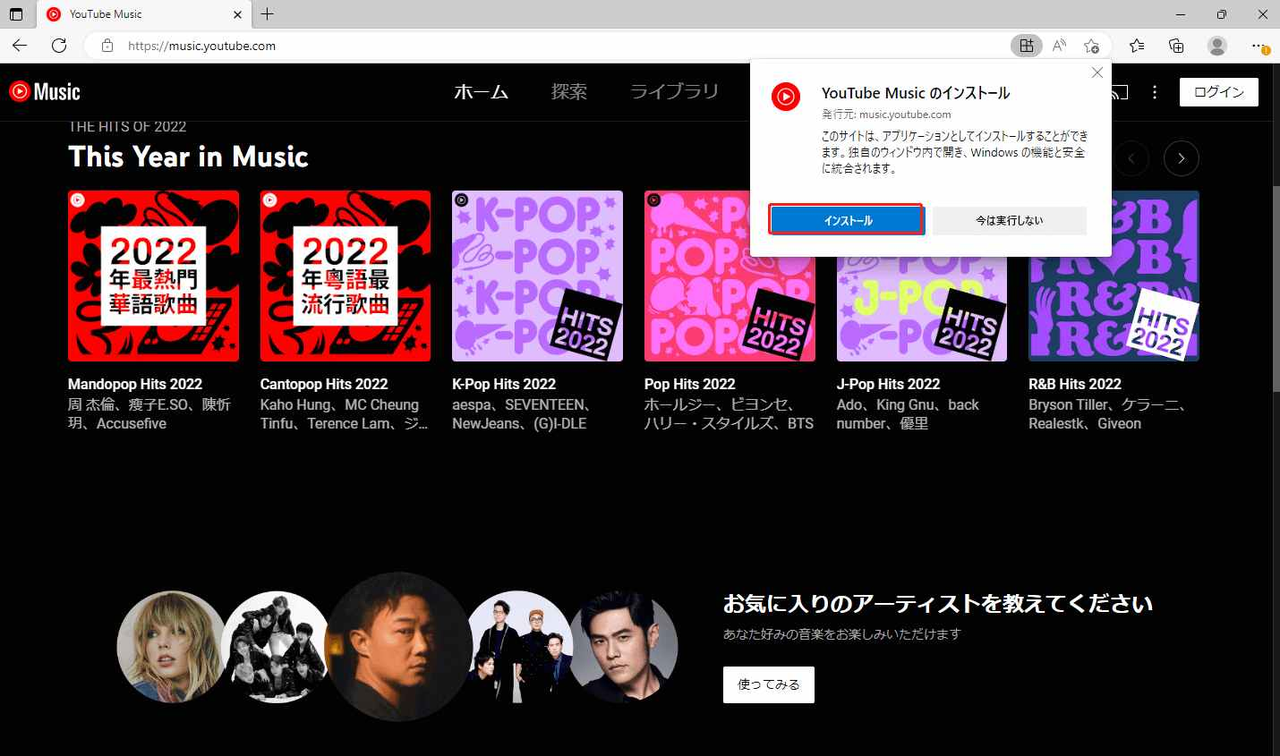Add page to favorites star icon
The image size is (1280, 756).
(x=1092, y=46)
